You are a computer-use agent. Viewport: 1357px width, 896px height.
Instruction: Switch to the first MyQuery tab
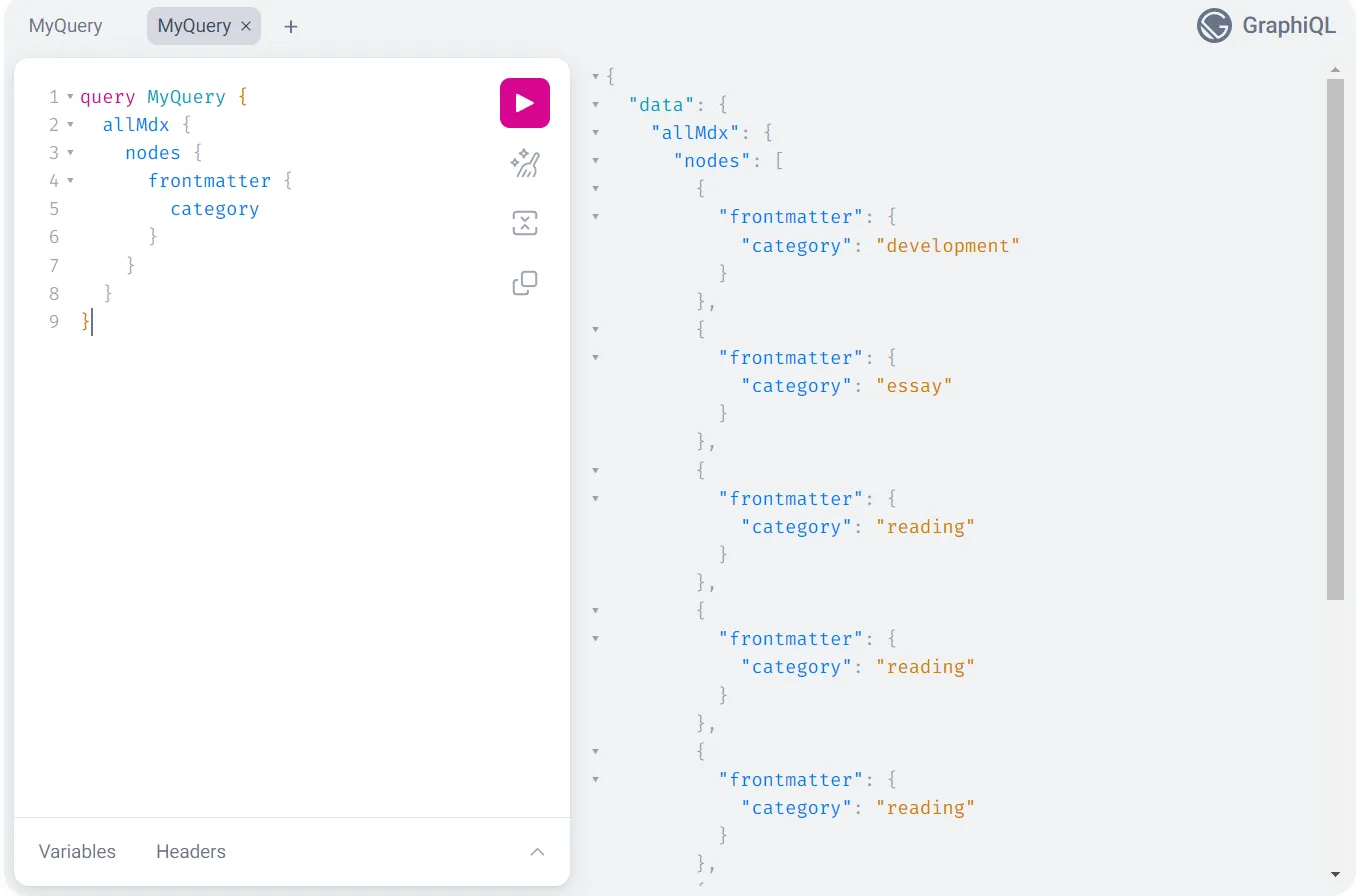pyautogui.click(x=65, y=26)
